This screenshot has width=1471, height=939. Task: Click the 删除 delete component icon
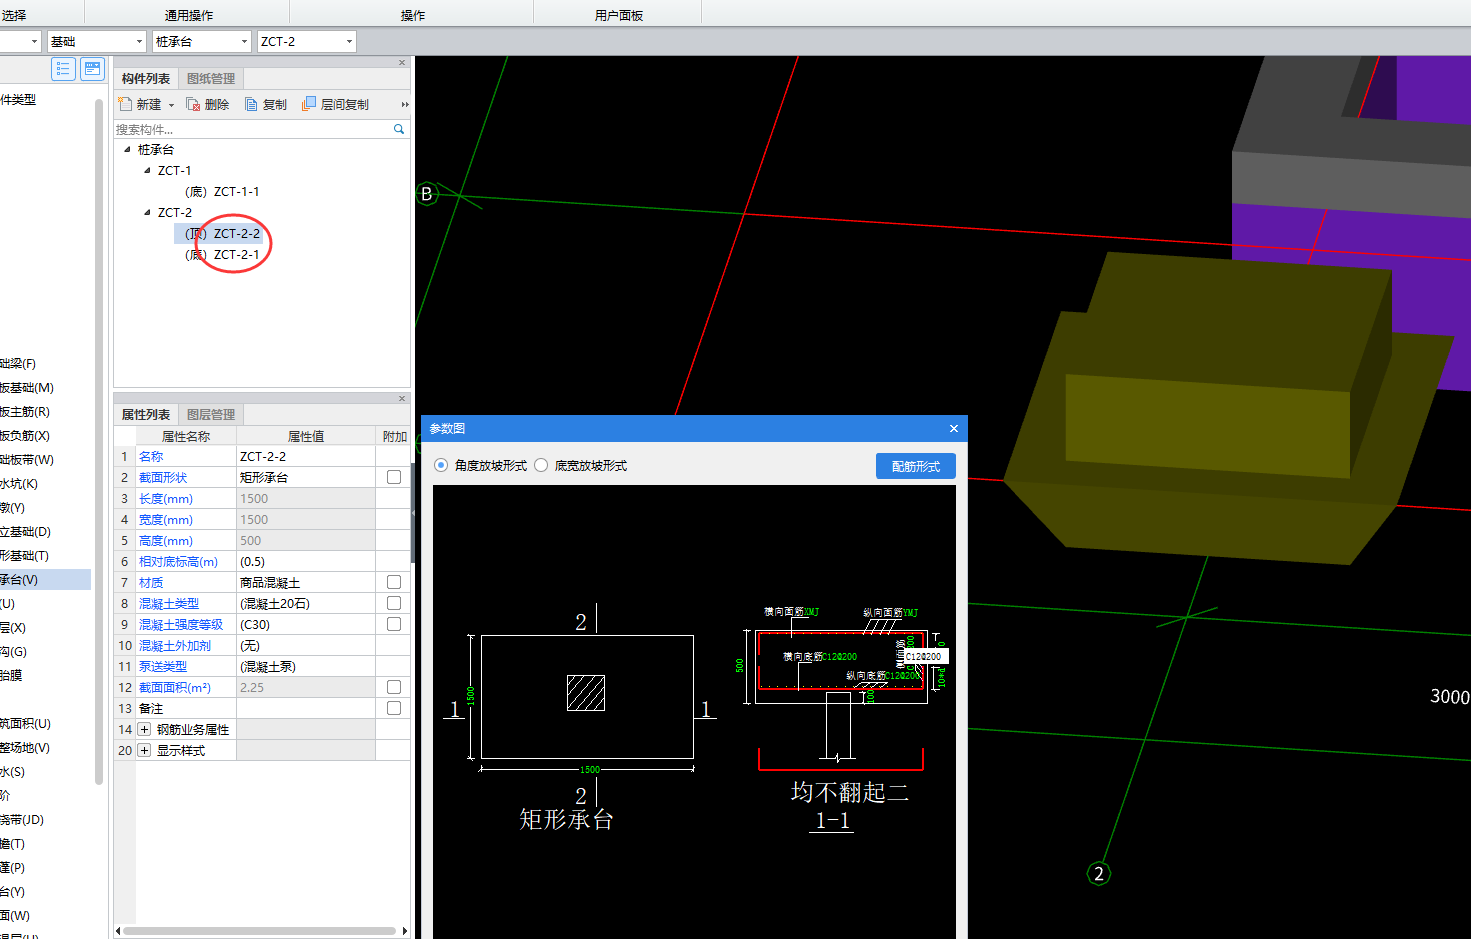tap(193, 104)
